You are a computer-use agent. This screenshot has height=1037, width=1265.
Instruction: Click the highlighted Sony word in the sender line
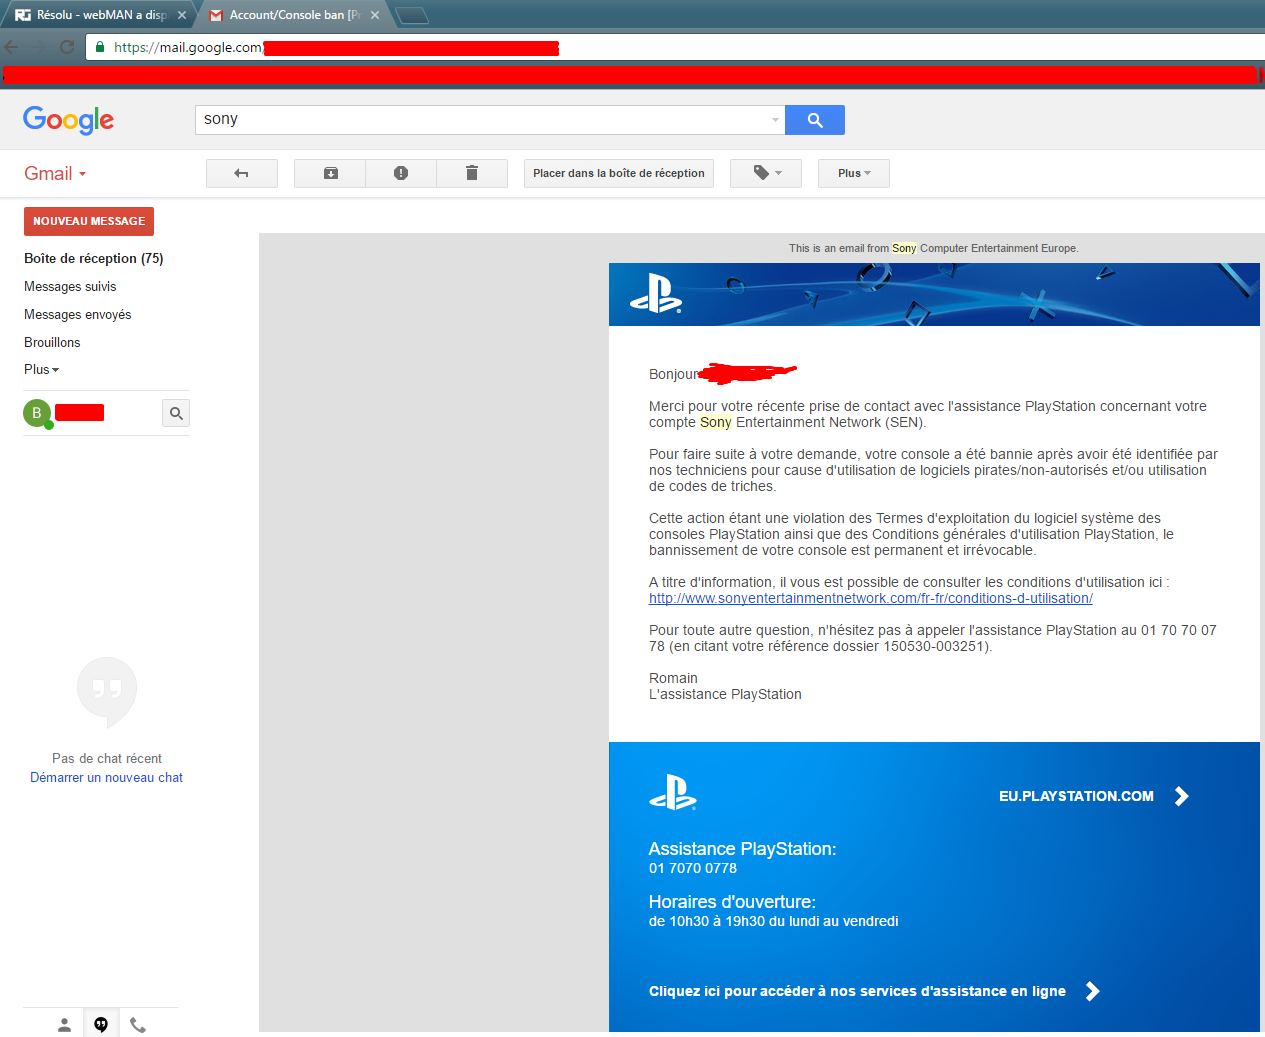tap(904, 248)
